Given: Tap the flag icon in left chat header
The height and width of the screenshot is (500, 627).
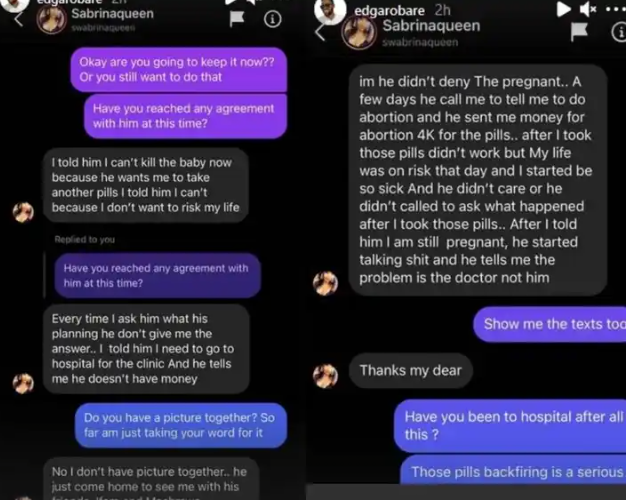Looking at the screenshot, I should pyautogui.click(x=237, y=19).
